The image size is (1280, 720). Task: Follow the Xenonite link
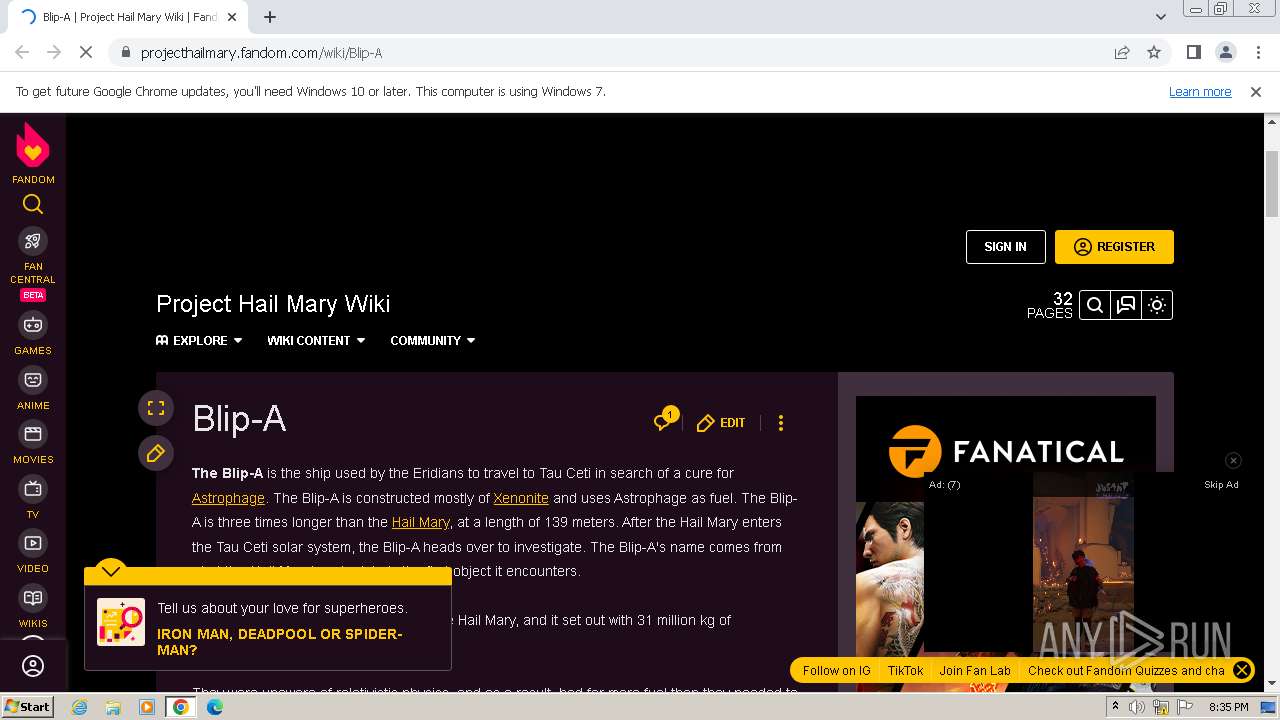click(521, 498)
